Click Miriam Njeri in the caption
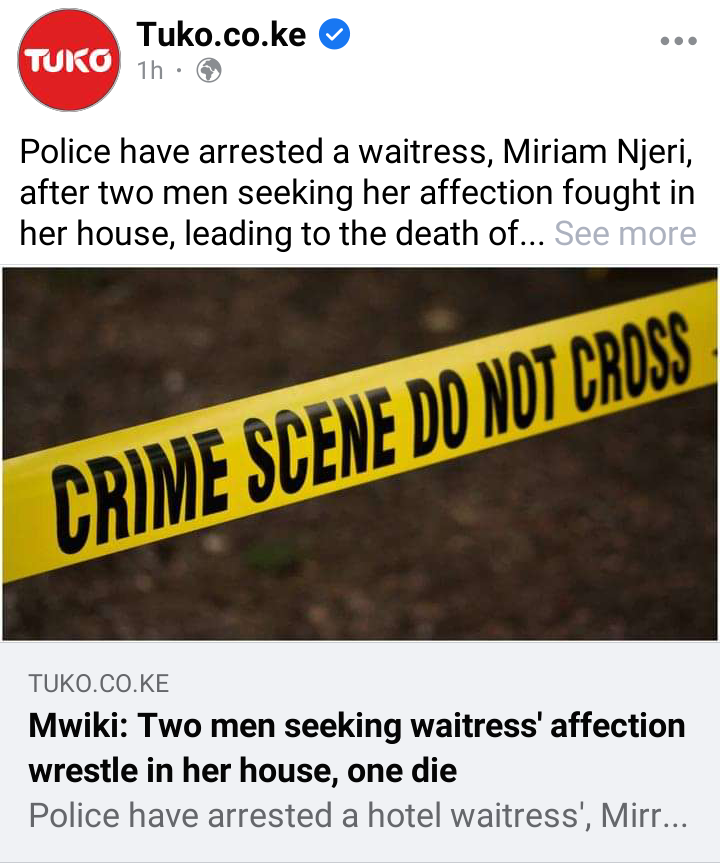The height and width of the screenshot is (865, 720). pos(597,152)
